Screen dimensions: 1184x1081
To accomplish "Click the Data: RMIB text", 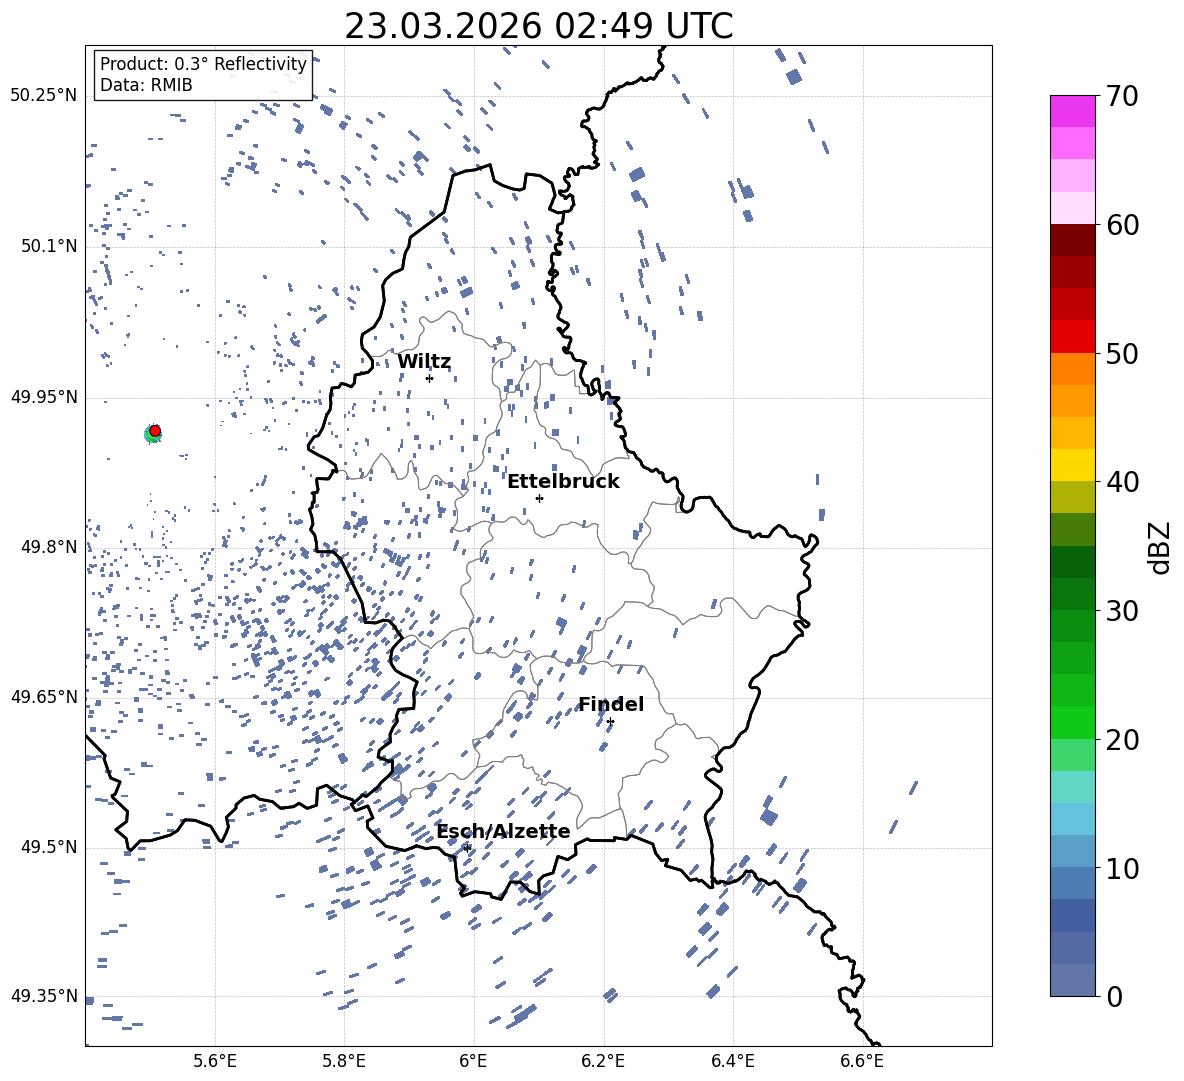I will point(146,85).
